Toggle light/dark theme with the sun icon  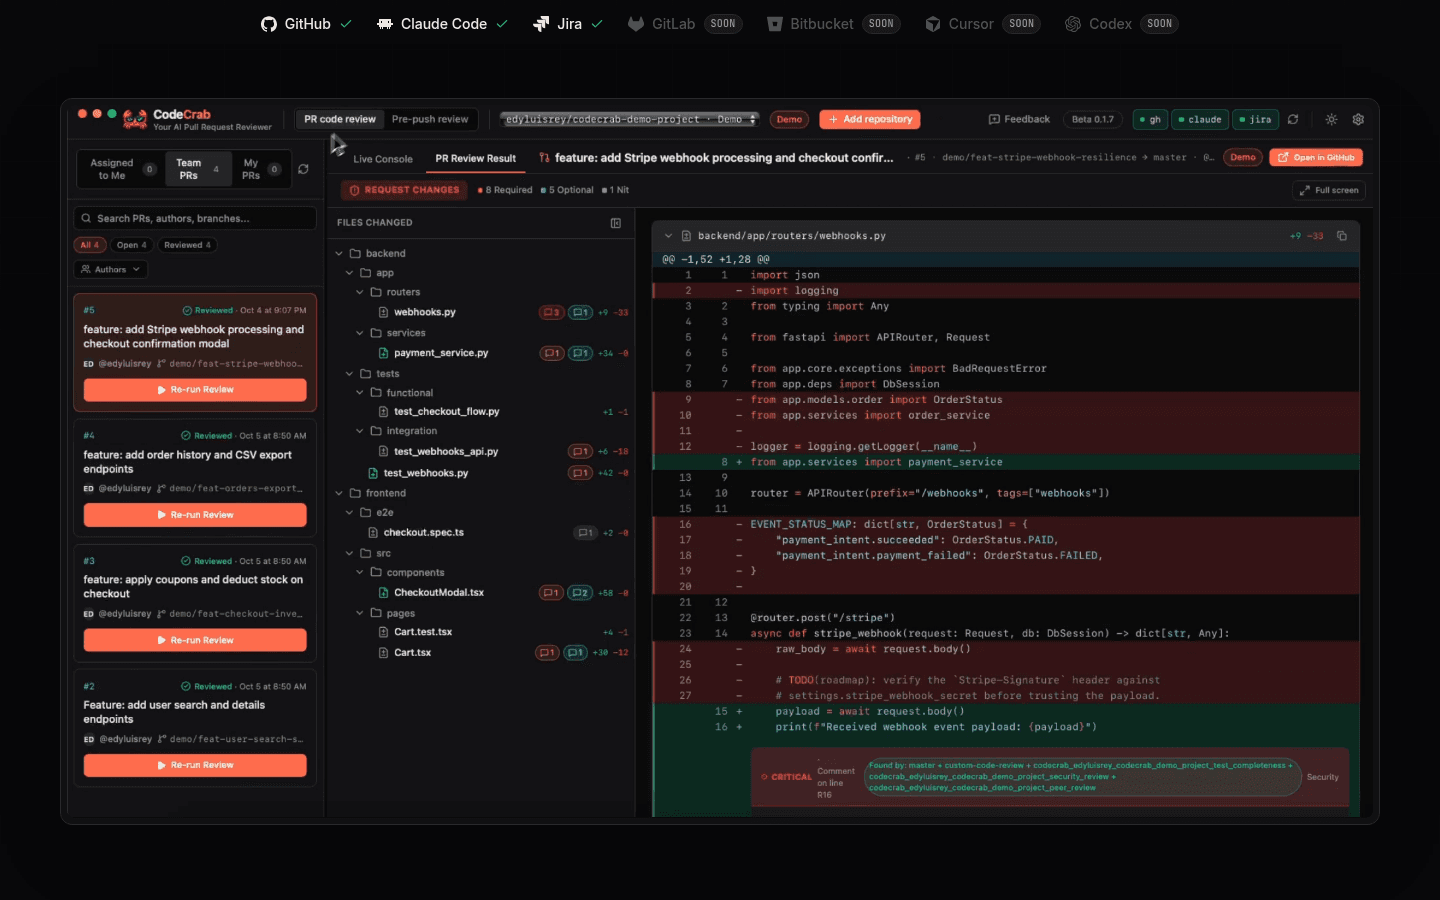pos(1331,119)
